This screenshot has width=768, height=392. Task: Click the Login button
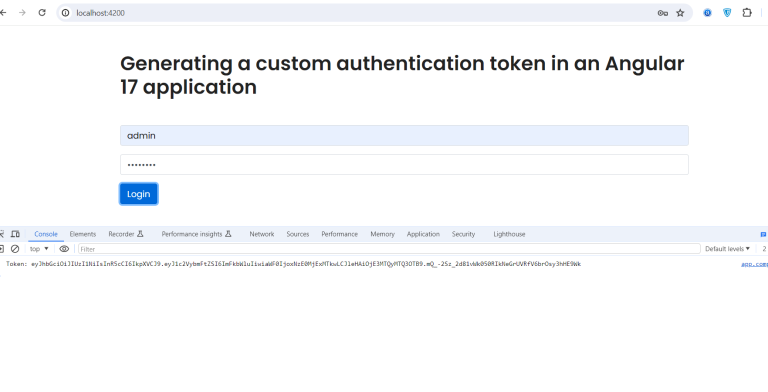coord(139,194)
